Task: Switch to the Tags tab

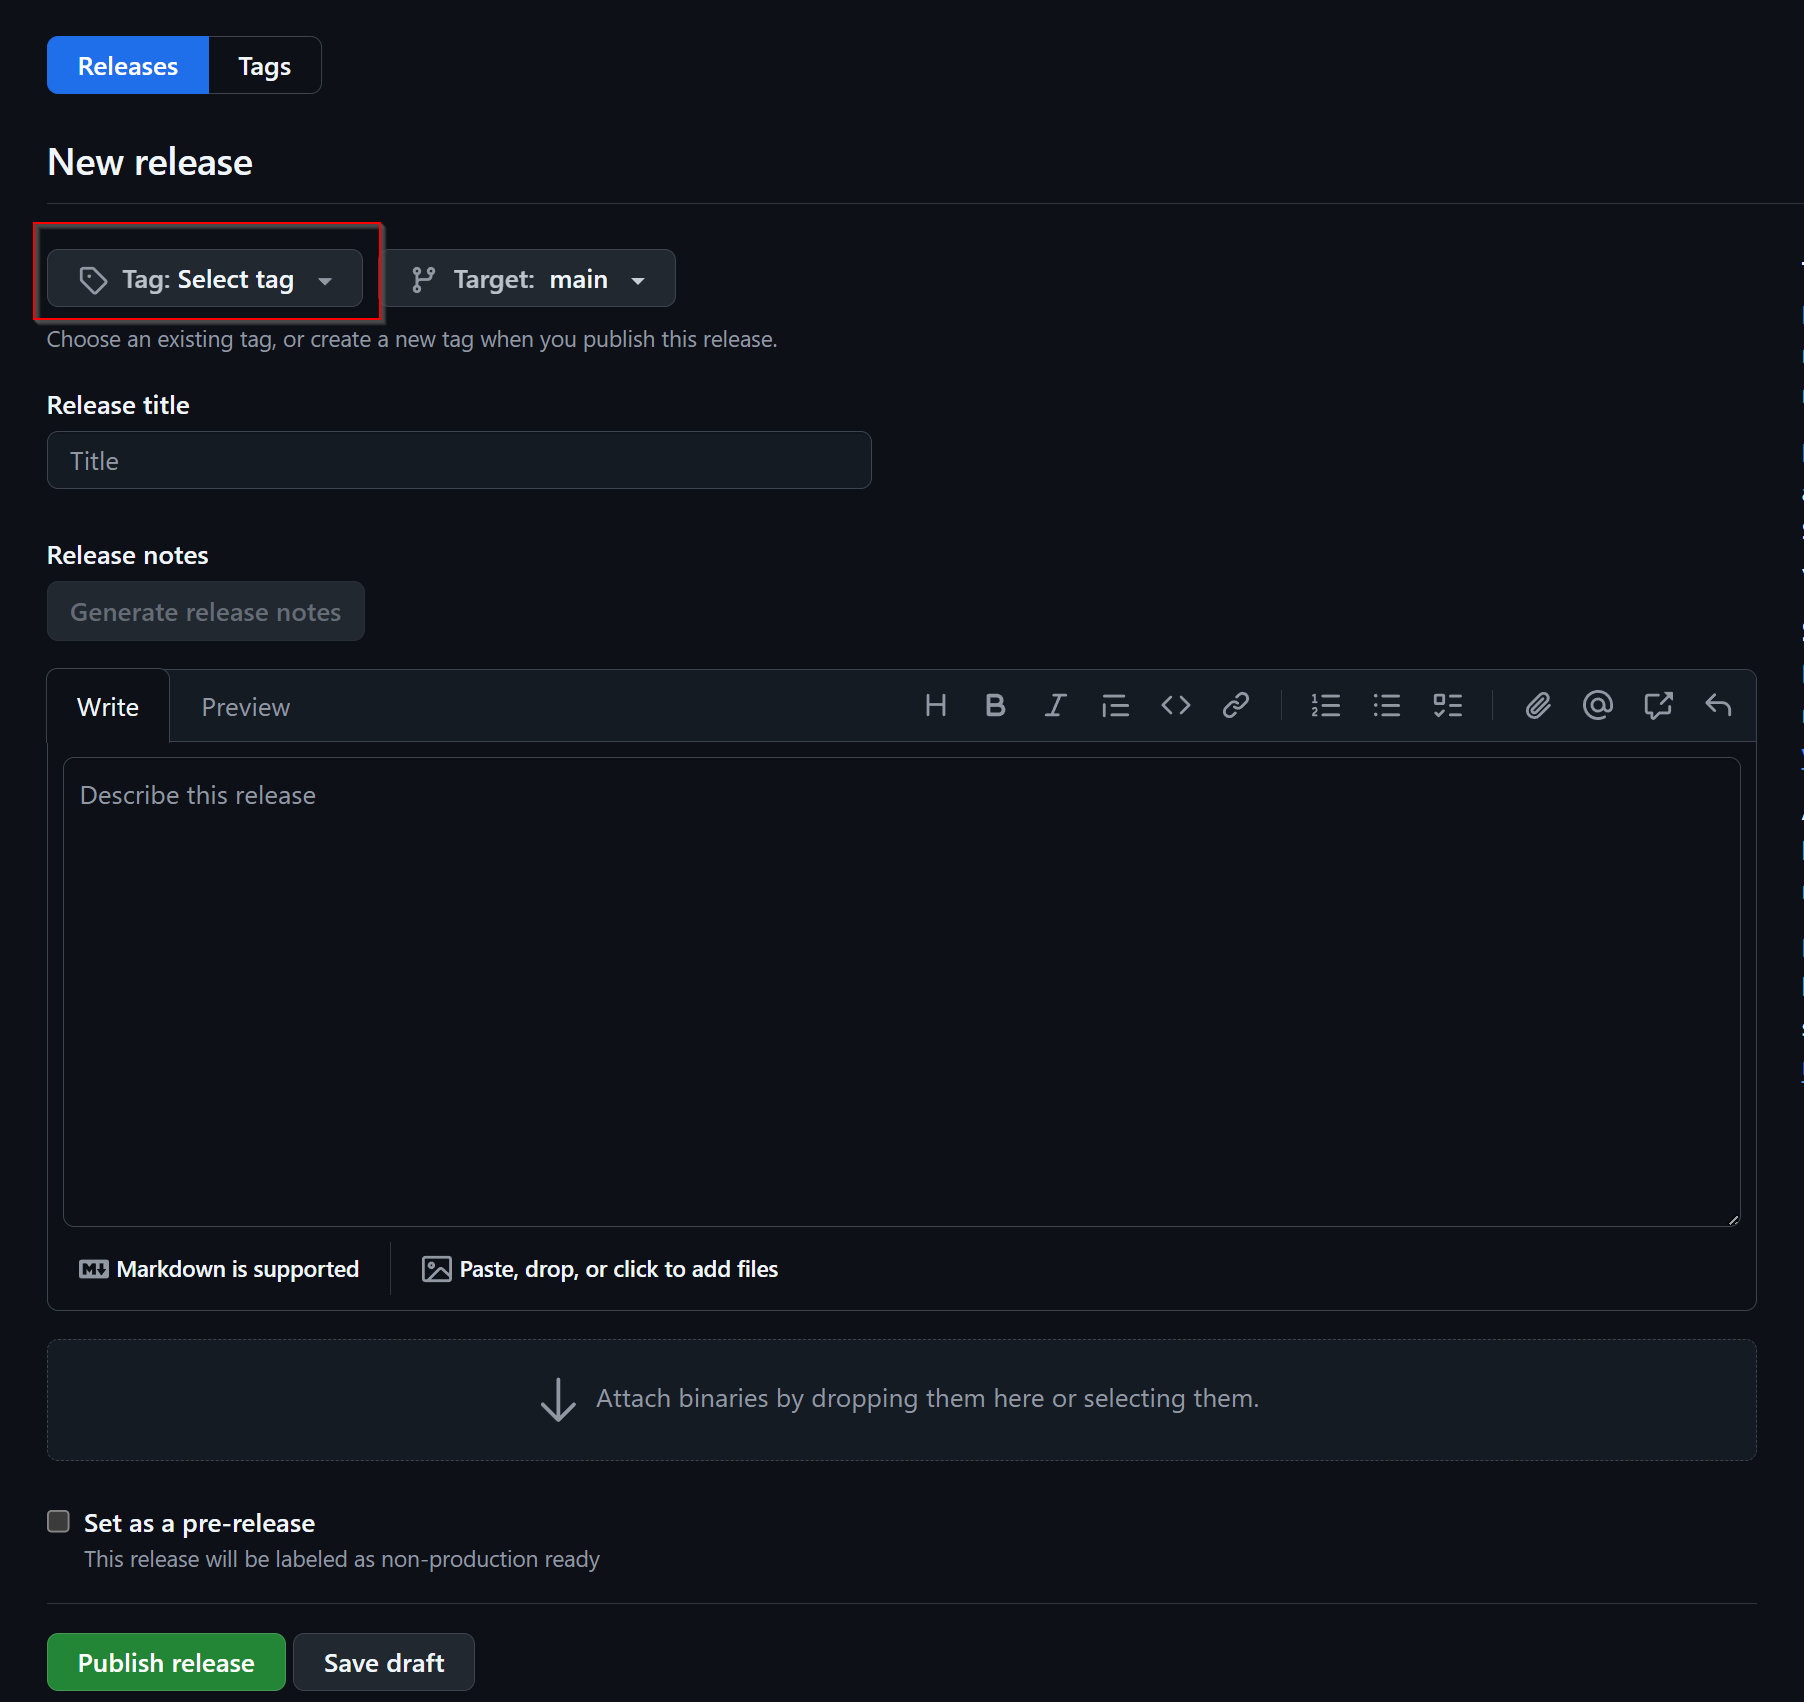Action: click(x=263, y=64)
